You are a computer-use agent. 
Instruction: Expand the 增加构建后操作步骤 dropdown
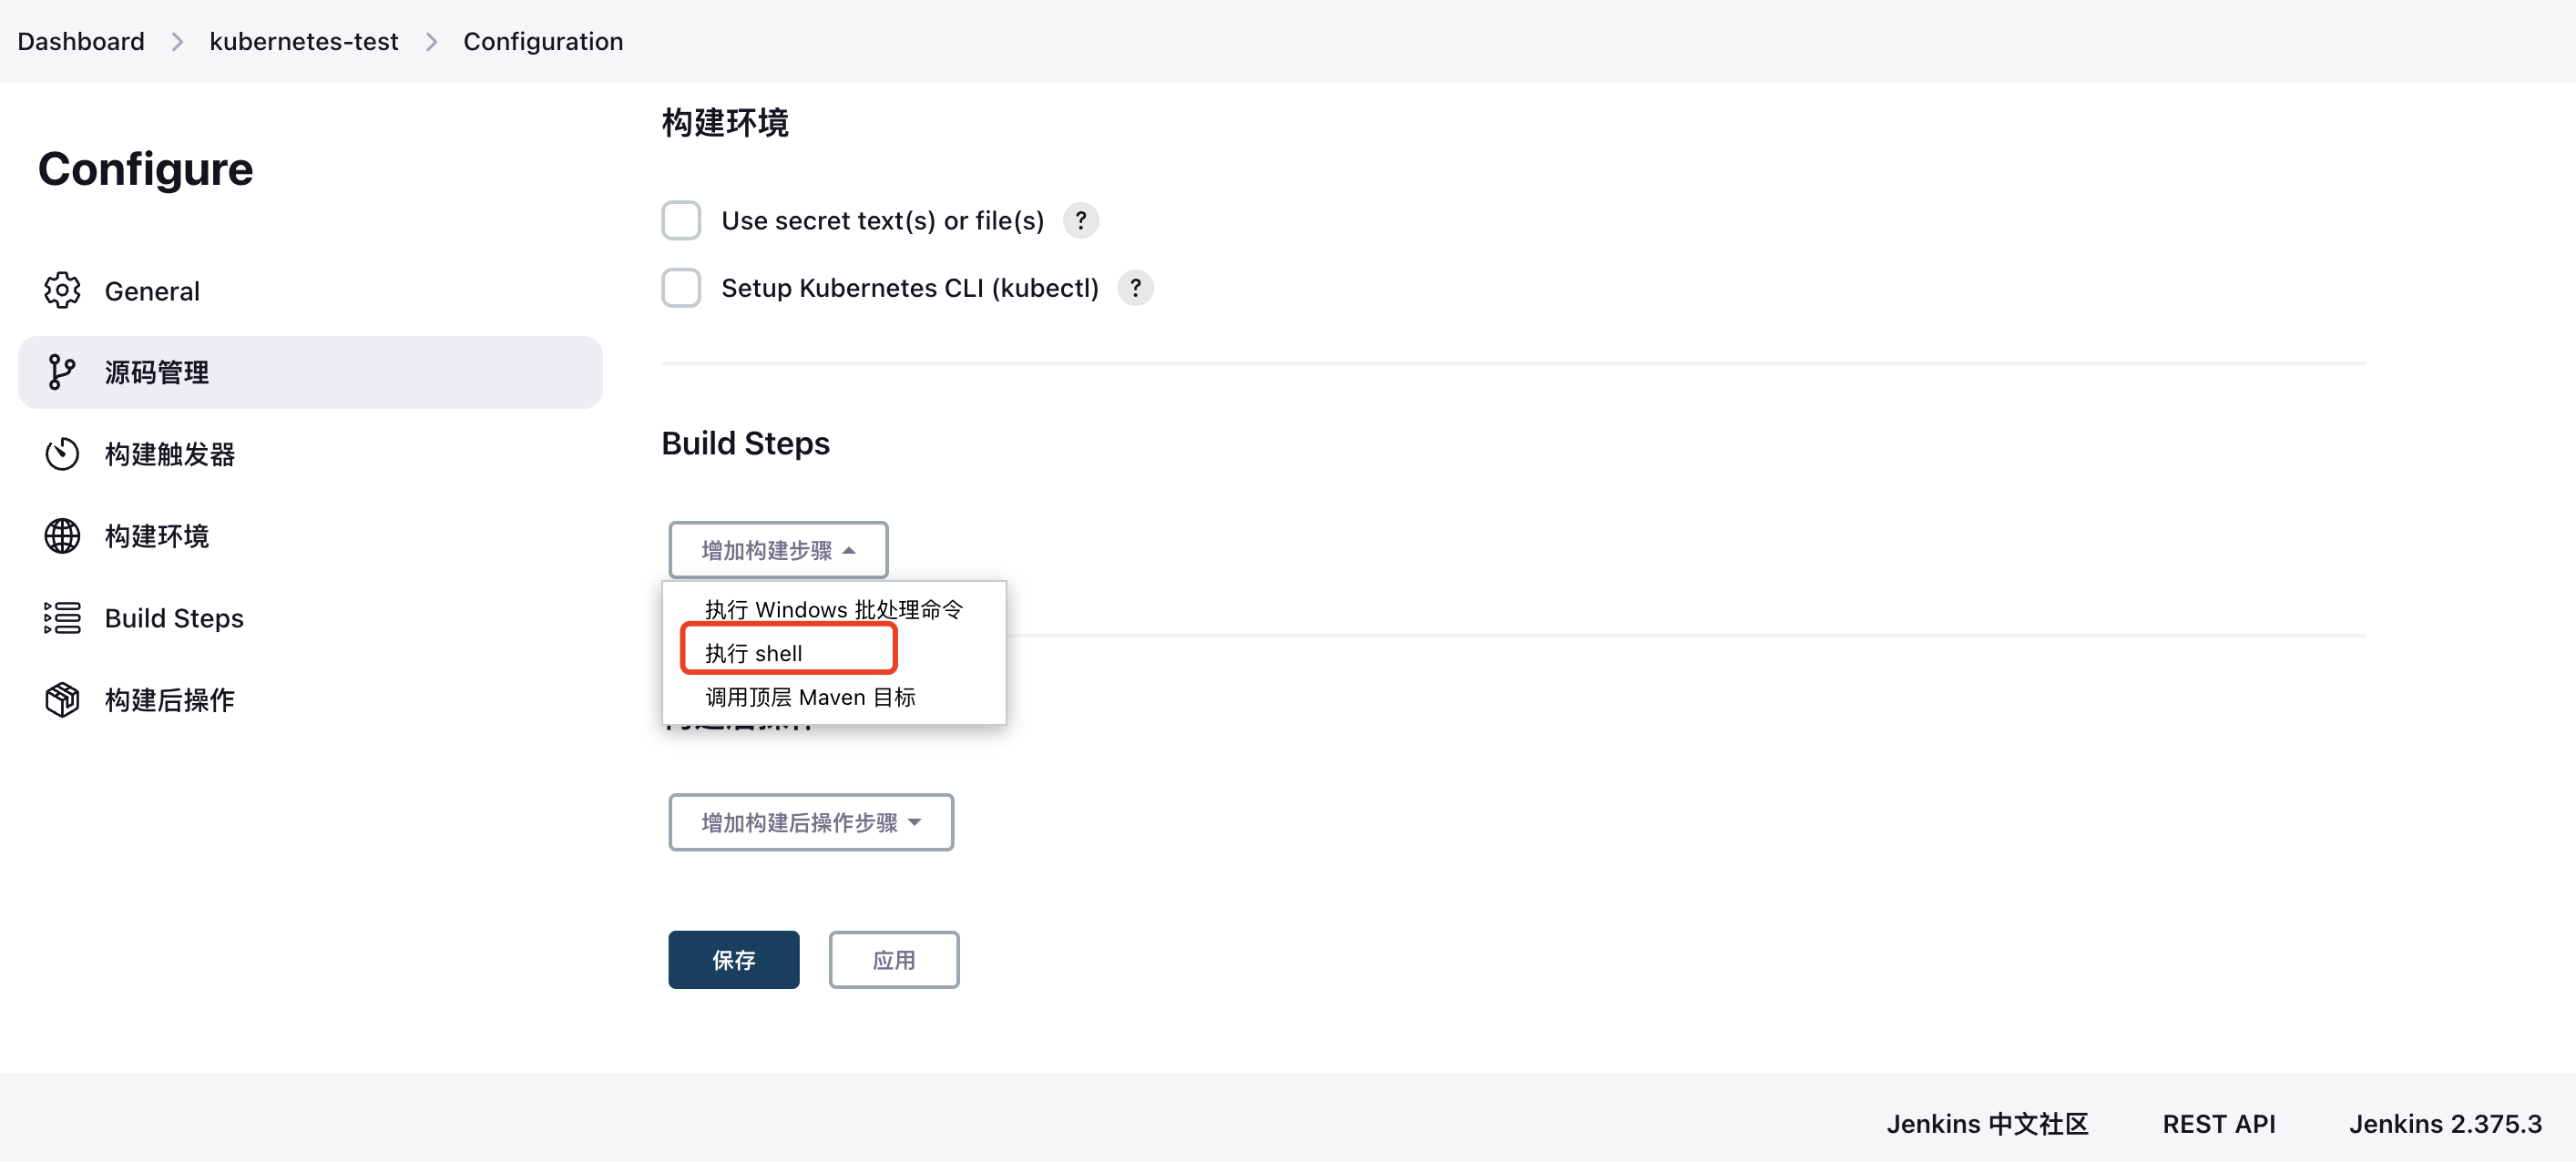click(810, 822)
